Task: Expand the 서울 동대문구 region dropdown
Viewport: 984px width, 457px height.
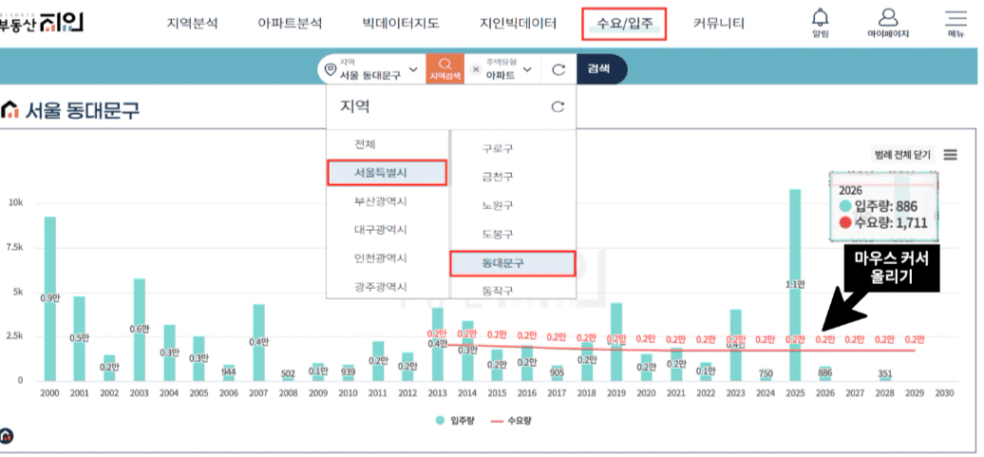Action: 371,69
